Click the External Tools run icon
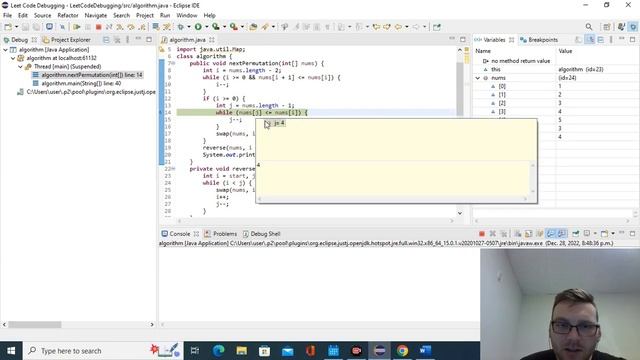640x360 pixels. coord(233,27)
